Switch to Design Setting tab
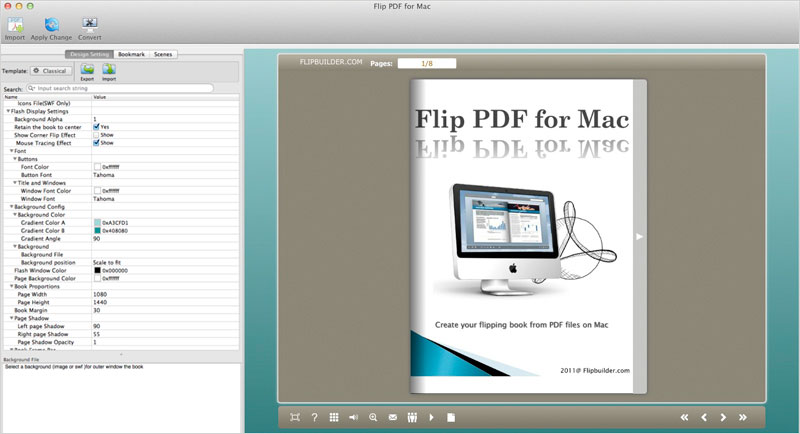 [89, 54]
